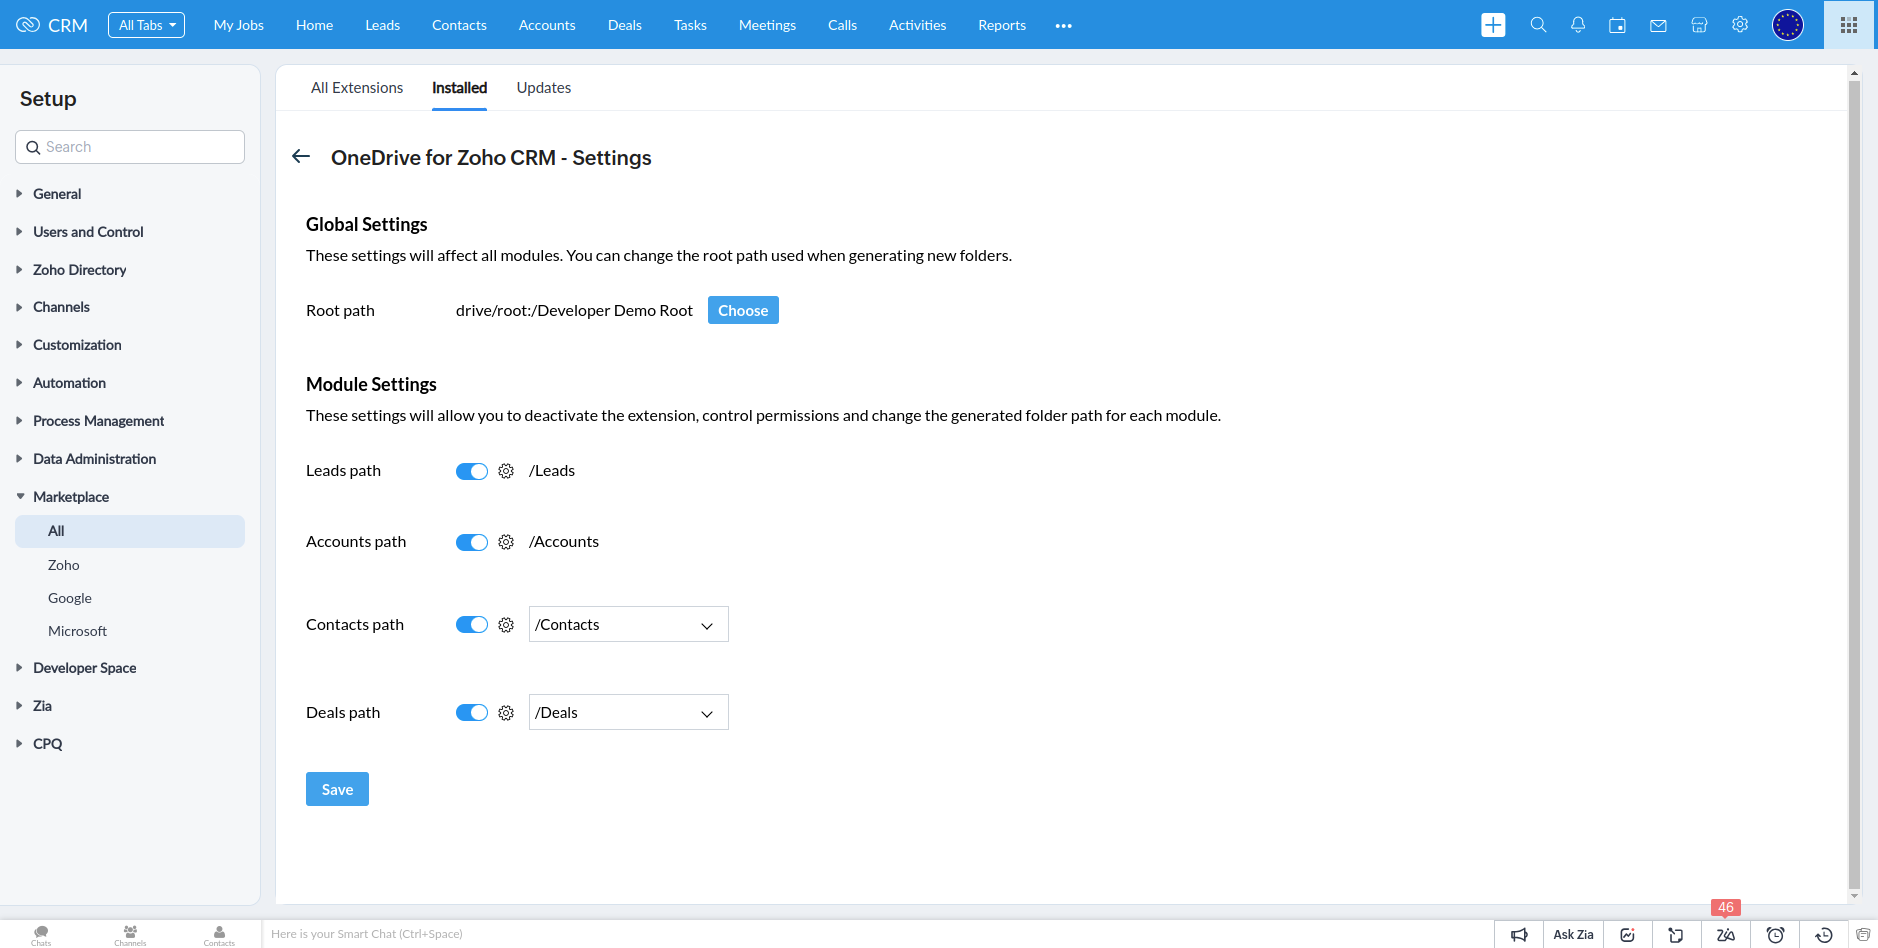
Task: Select All under Marketplace
Action: coord(130,531)
